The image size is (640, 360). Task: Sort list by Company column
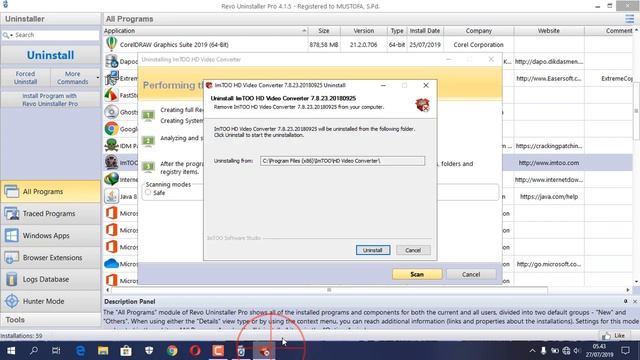click(478, 31)
